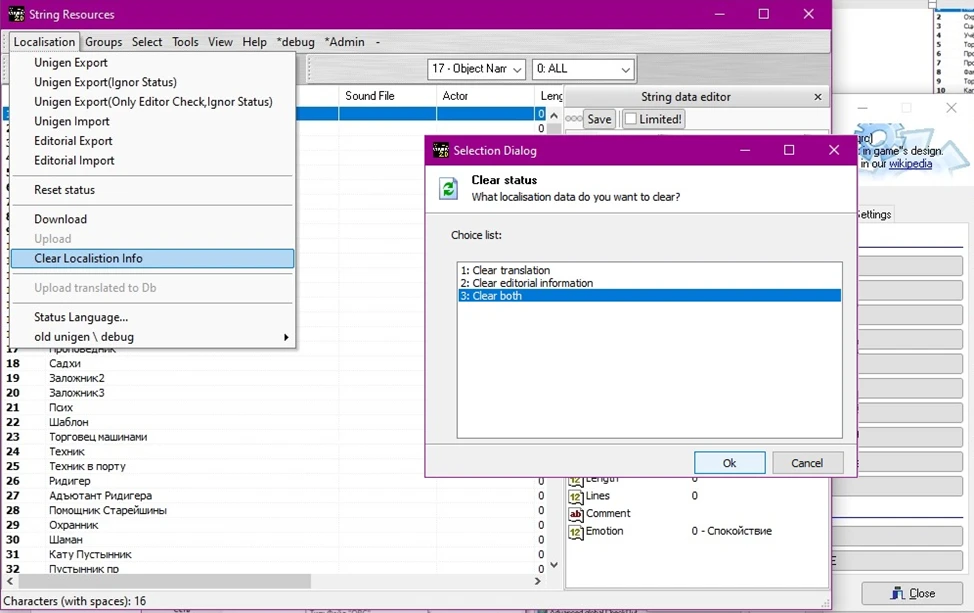974x613 pixels.
Task: Click the green refresh icon in Selection Dialog
Action: click(x=449, y=189)
